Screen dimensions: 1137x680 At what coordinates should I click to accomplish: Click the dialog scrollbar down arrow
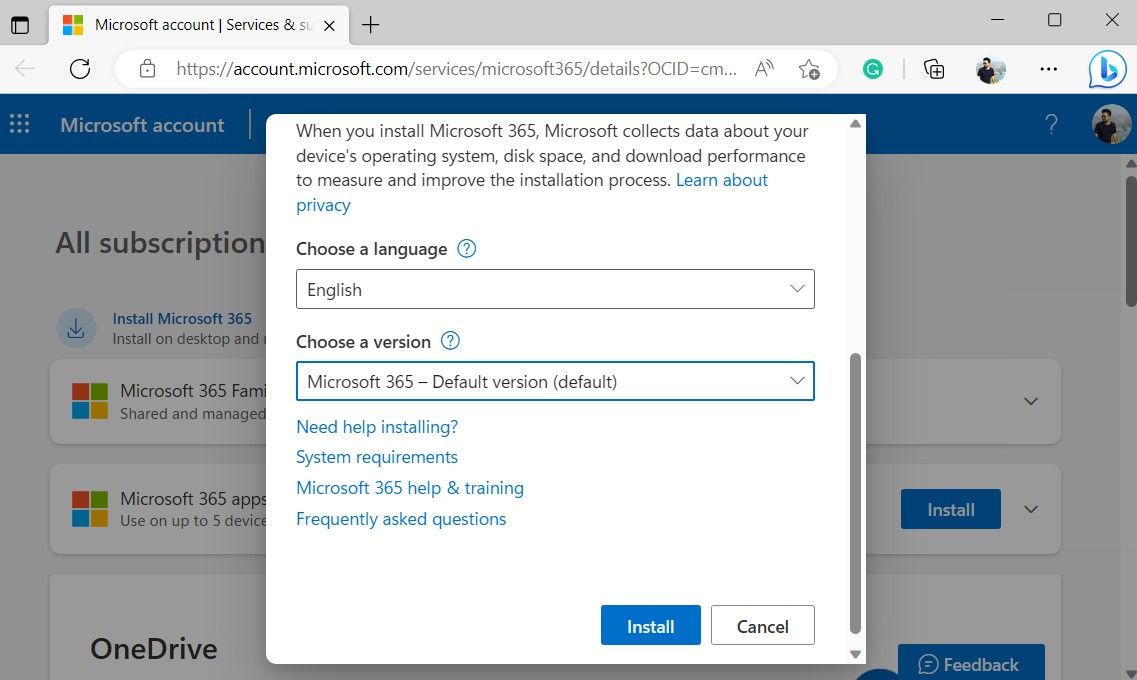pos(855,654)
